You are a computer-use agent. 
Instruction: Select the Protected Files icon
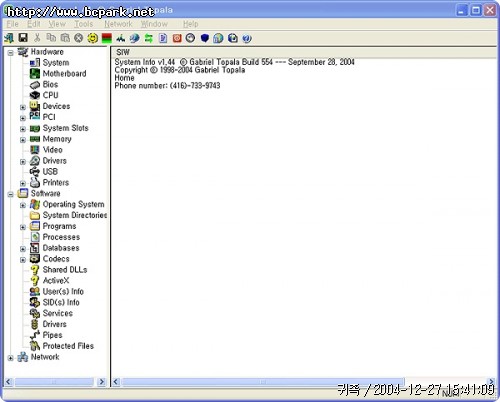(x=35, y=346)
